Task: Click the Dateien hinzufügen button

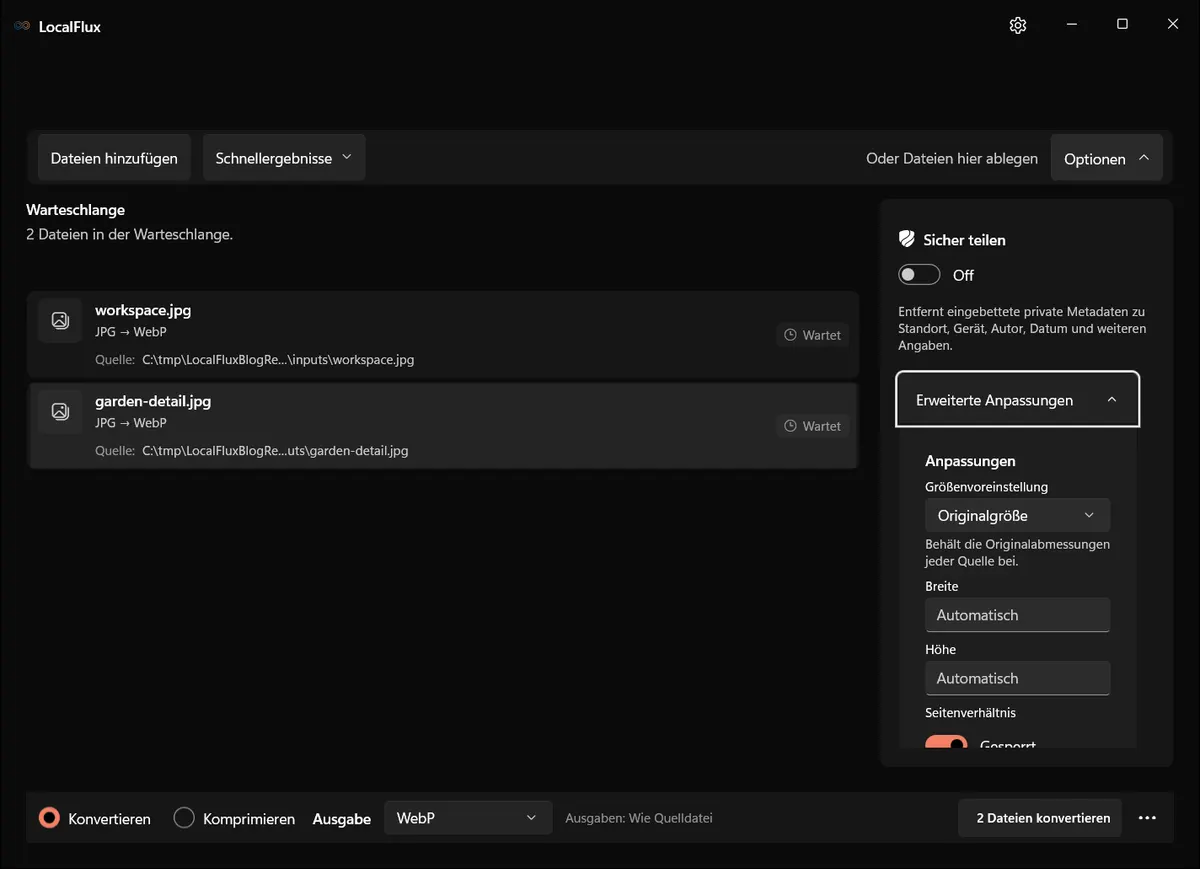Action: point(114,158)
